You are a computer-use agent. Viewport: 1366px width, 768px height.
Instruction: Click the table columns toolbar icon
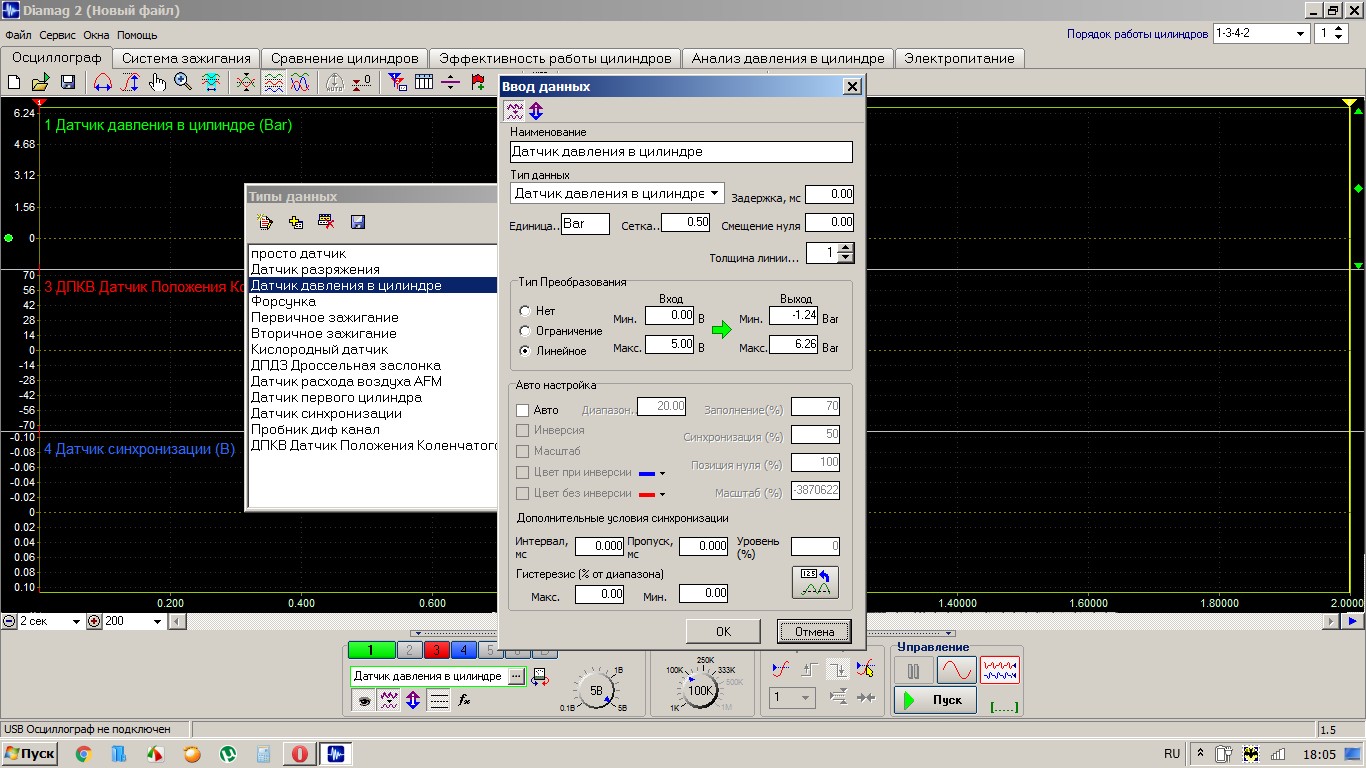[424, 82]
